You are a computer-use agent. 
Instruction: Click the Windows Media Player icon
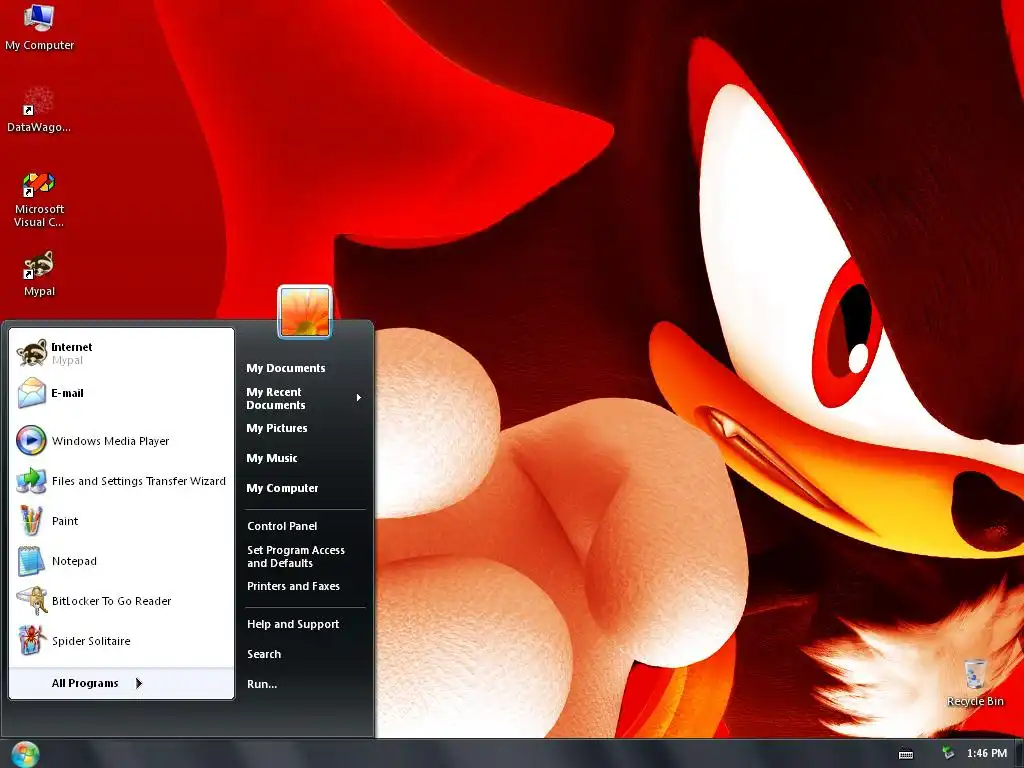(x=31, y=440)
